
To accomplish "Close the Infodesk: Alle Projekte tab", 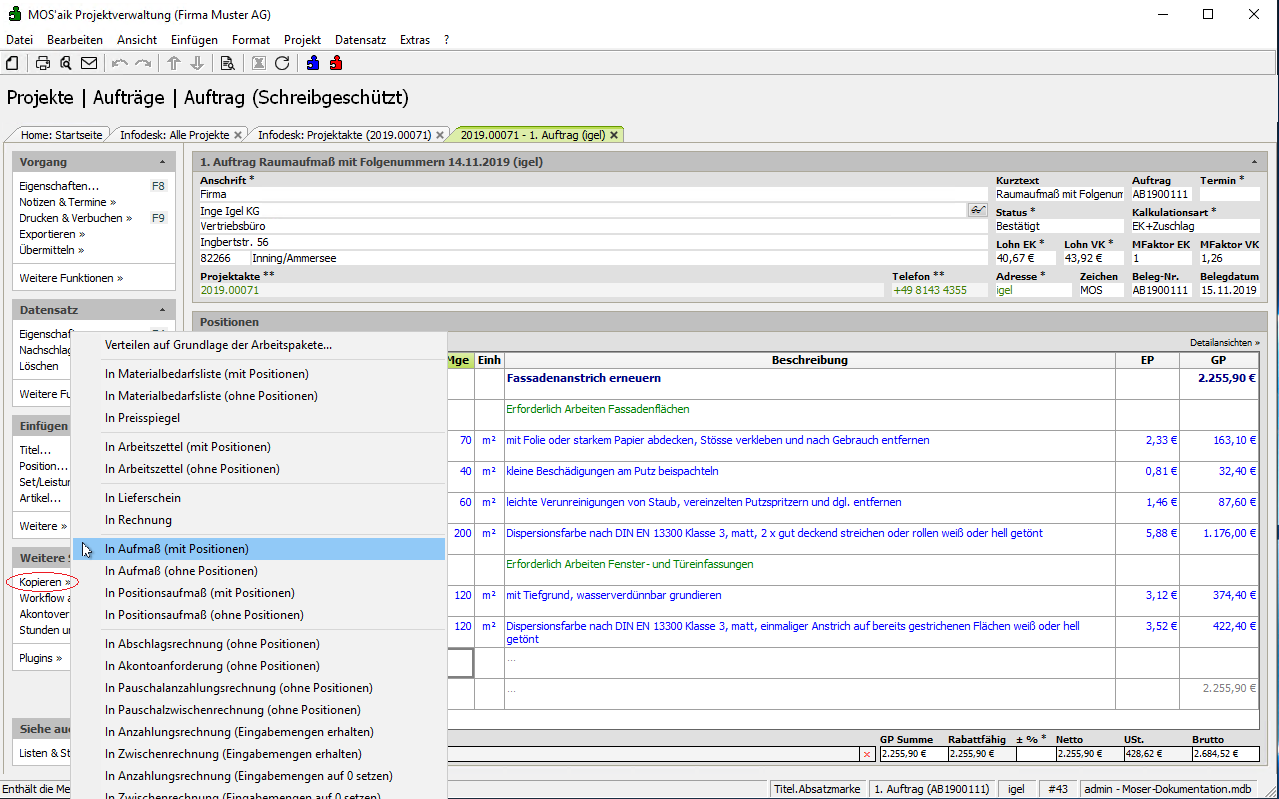I will [238, 135].
